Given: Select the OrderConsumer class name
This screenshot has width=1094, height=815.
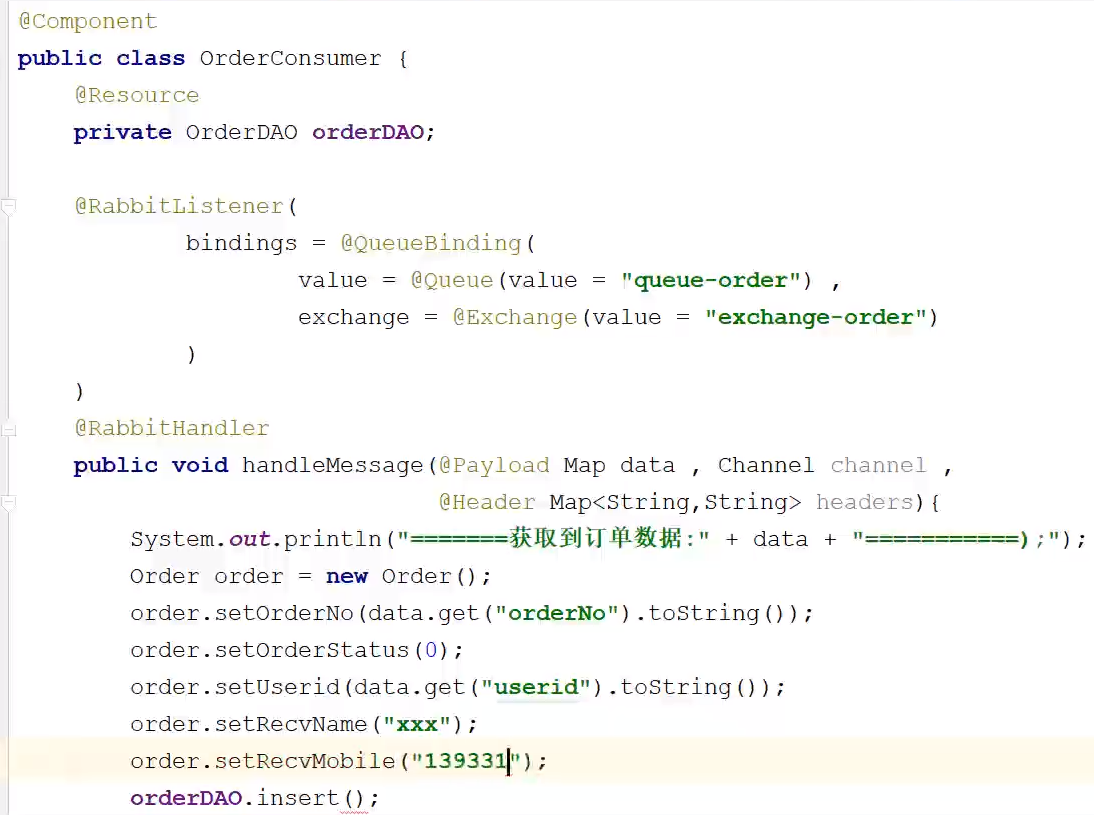Looking at the screenshot, I should click(x=290, y=59).
